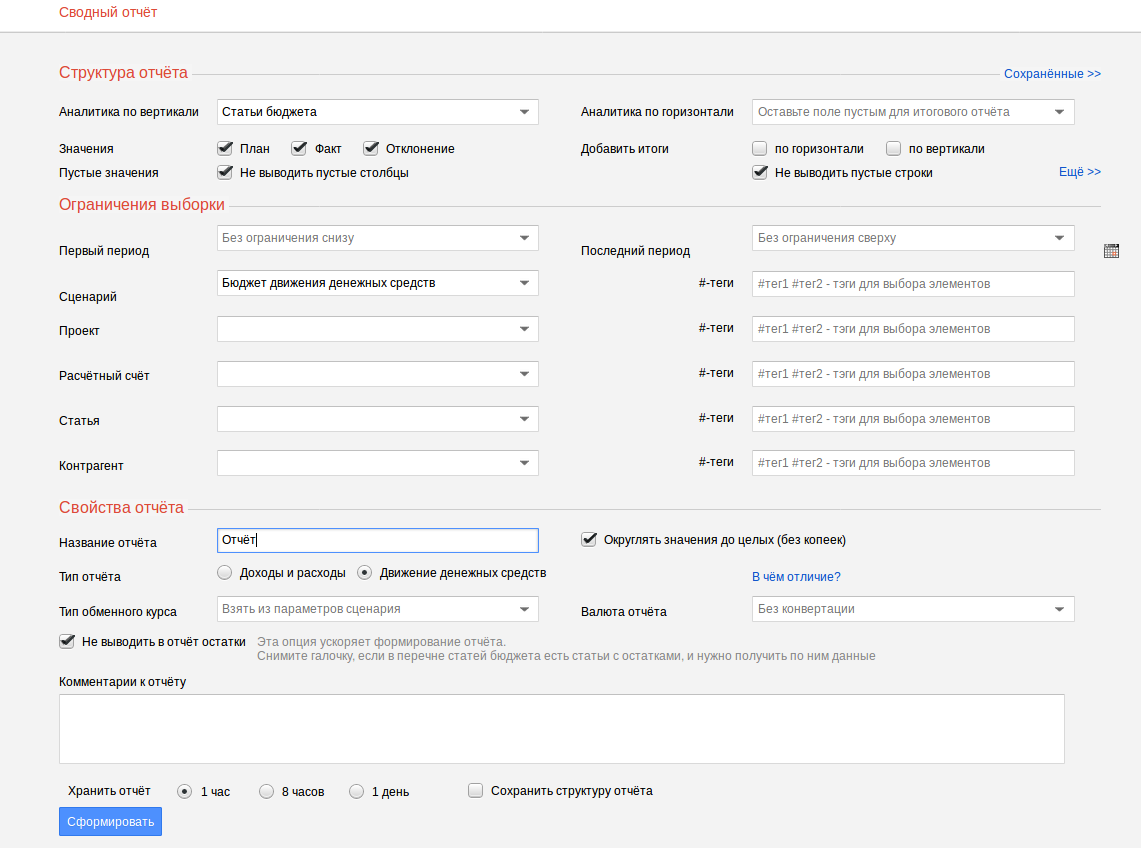Enable totals по горизонтали checkbox
The image size is (1141, 848).
(760, 148)
